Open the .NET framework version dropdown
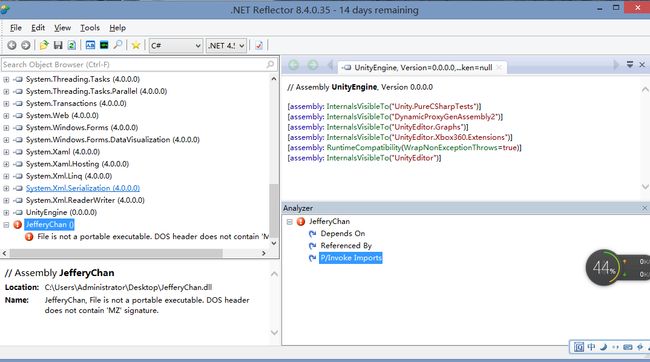 (x=226, y=46)
